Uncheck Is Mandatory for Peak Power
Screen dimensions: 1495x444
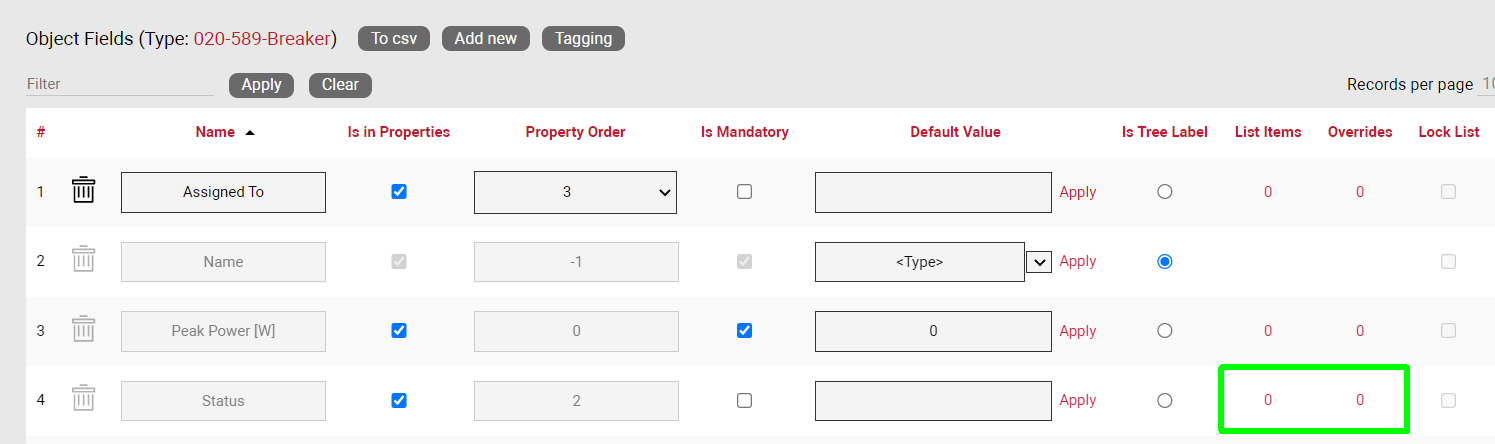coord(744,330)
